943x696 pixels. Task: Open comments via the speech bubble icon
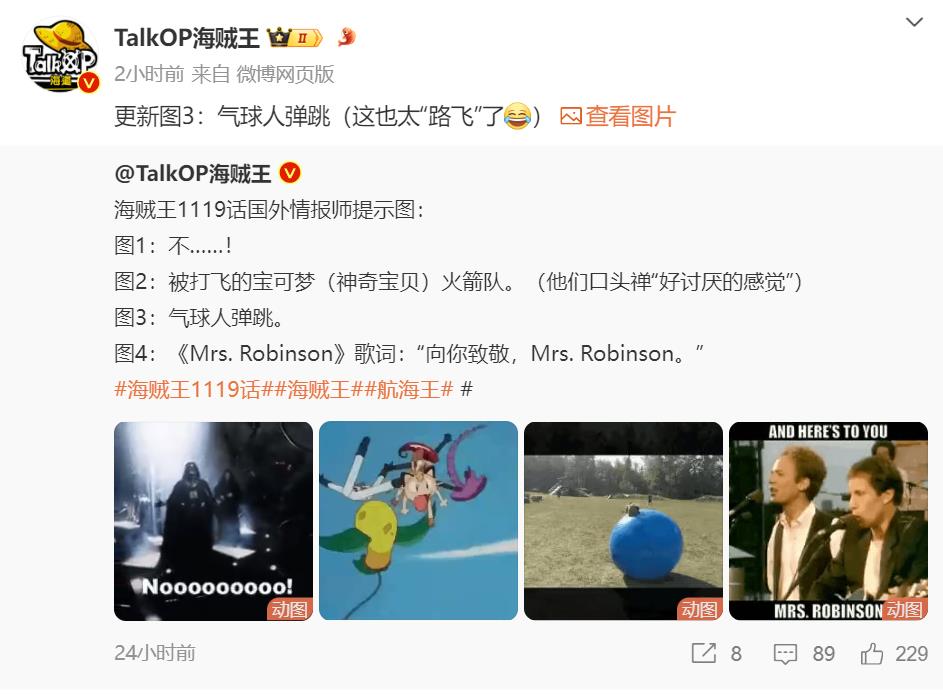[x=785, y=654]
